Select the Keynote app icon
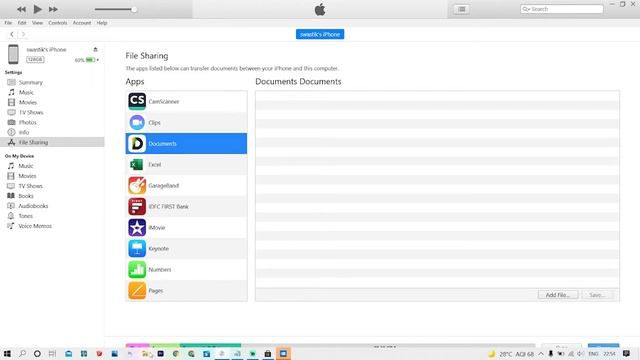The image size is (640, 360). coord(137,249)
